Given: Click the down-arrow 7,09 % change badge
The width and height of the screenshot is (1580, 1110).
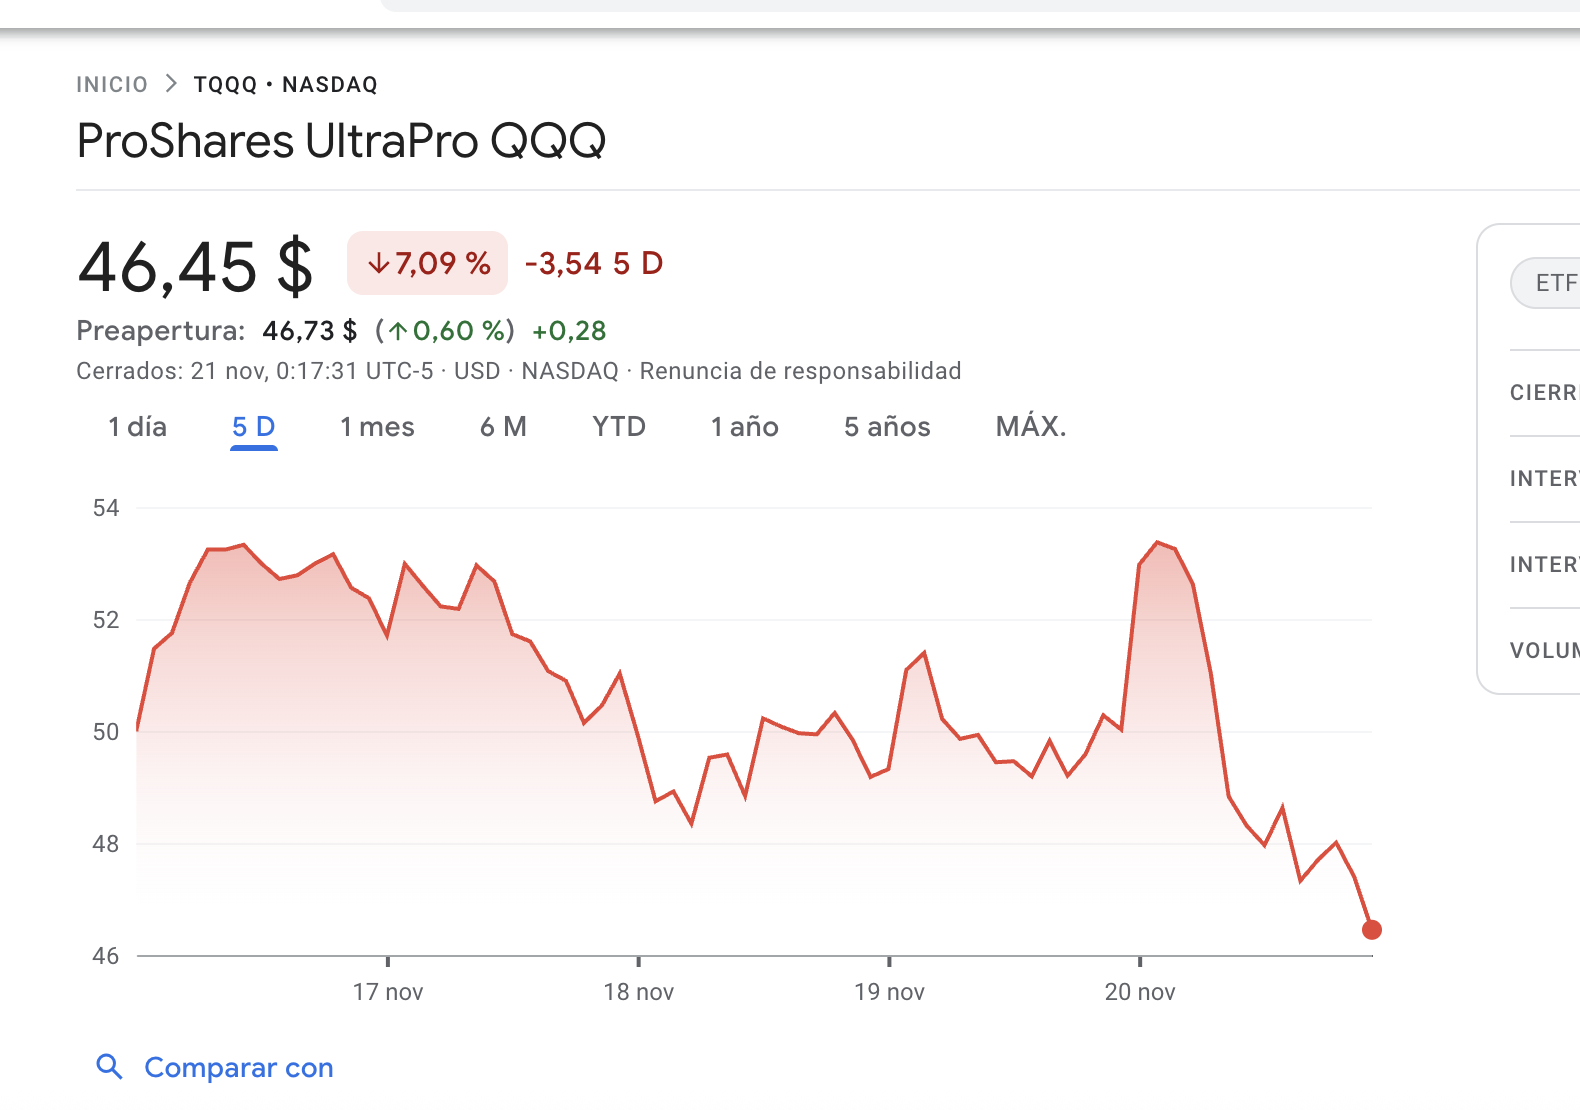Looking at the screenshot, I should [x=428, y=264].
